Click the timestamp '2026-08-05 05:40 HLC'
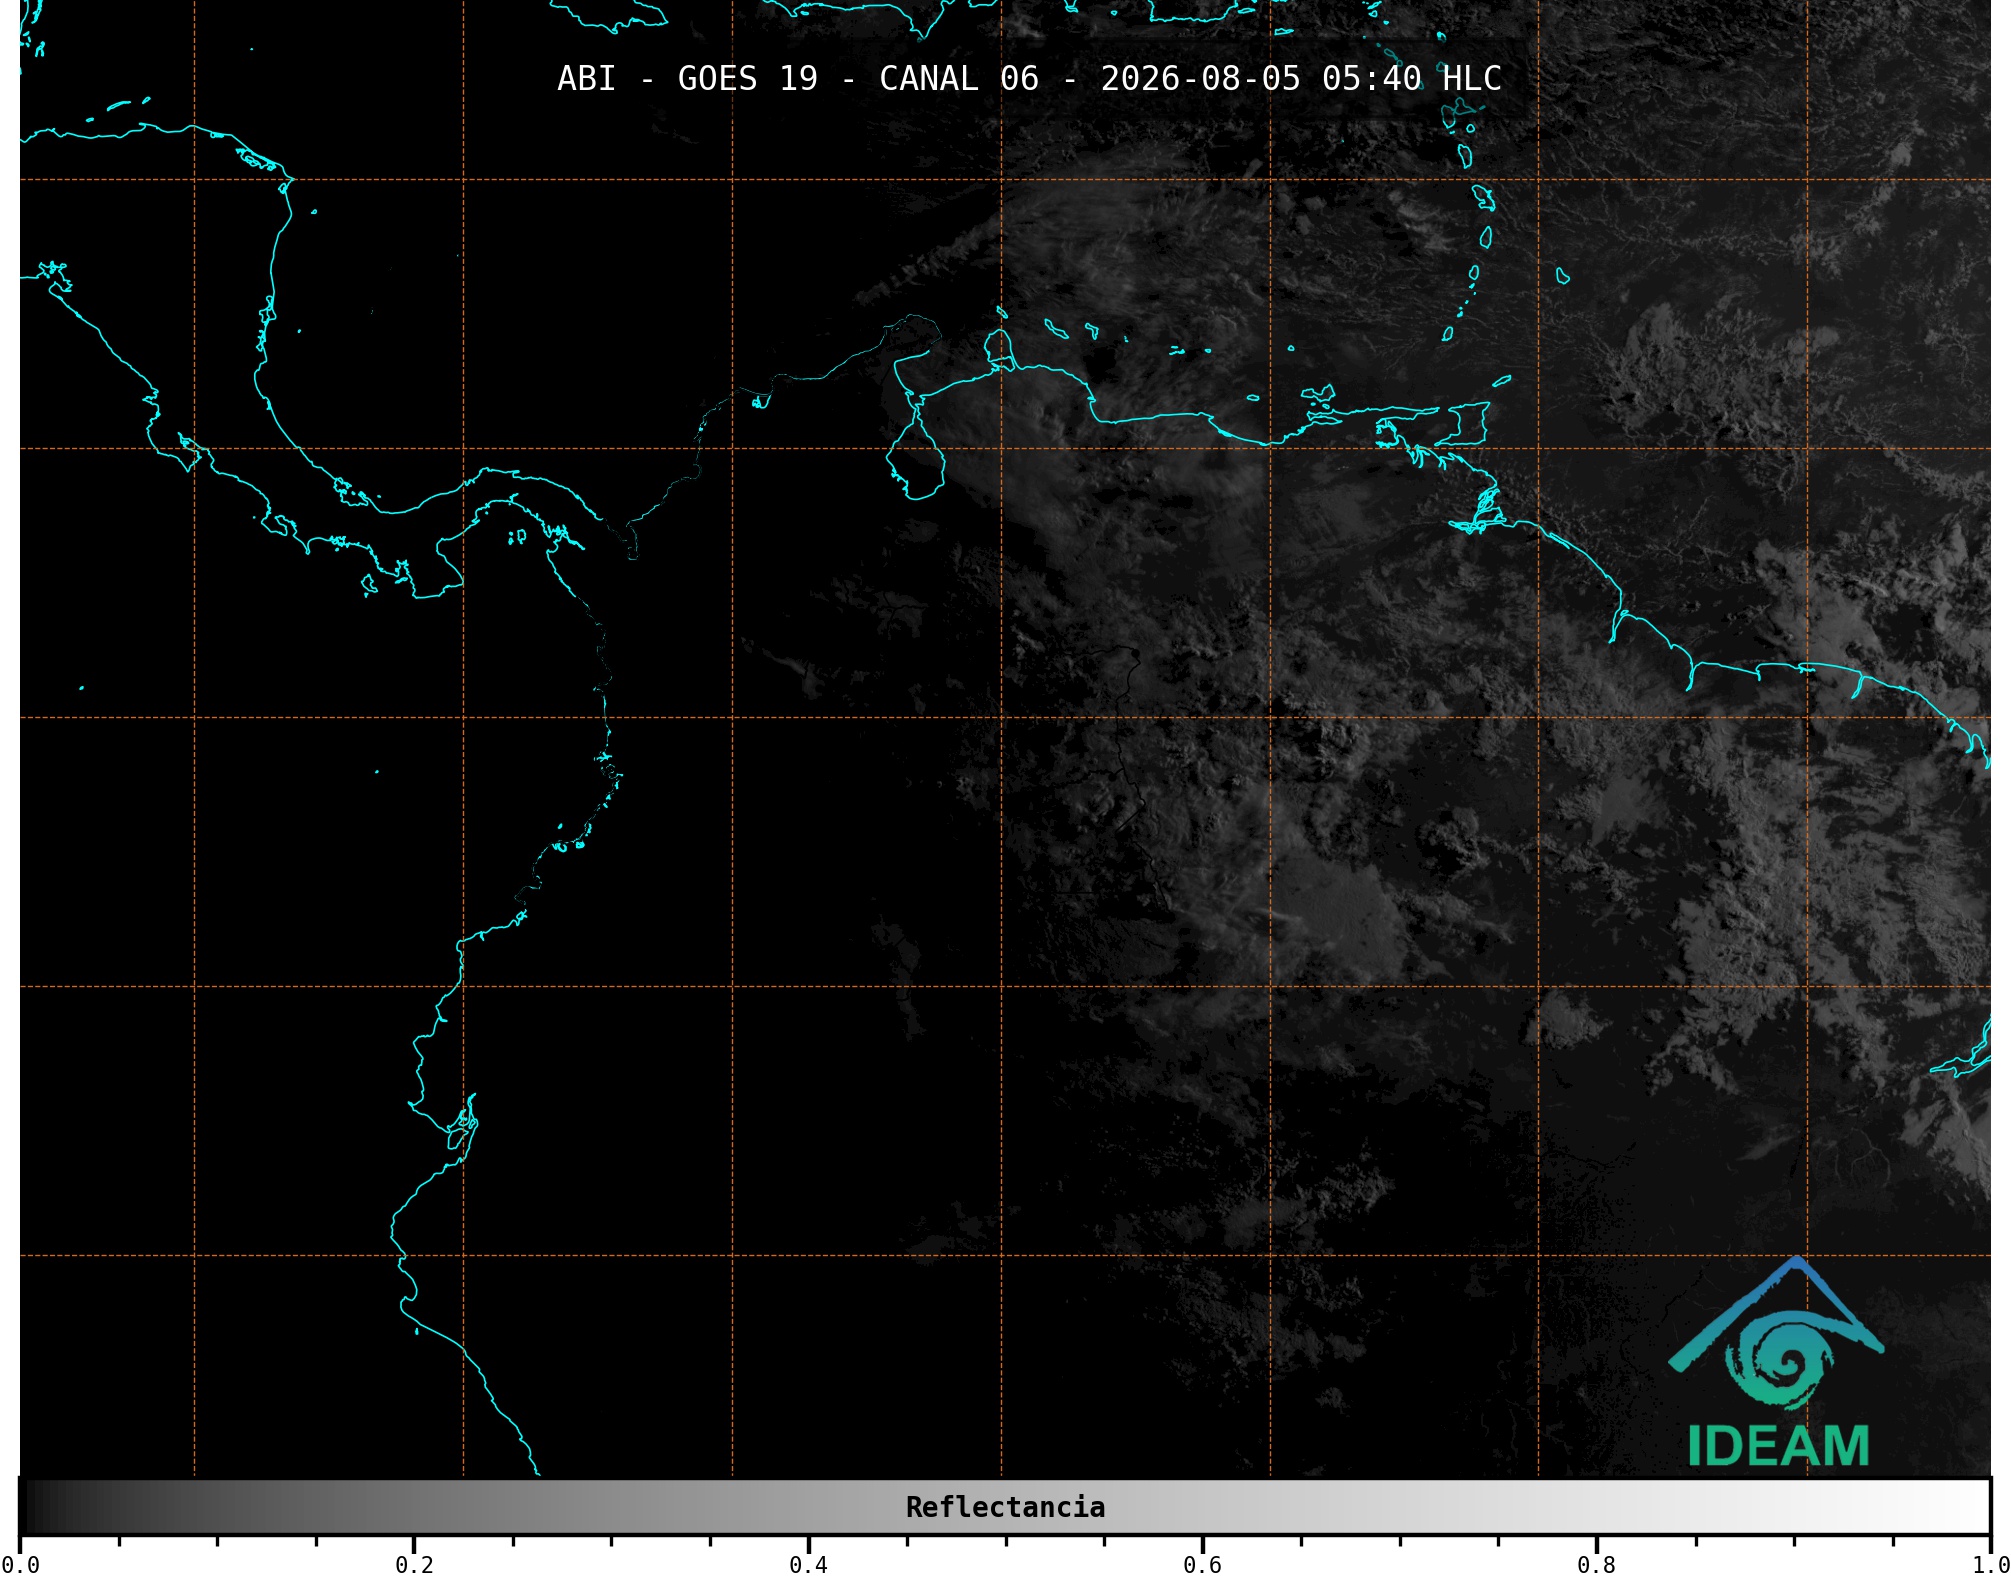The image size is (2011, 1577). pyautogui.click(x=1301, y=79)
